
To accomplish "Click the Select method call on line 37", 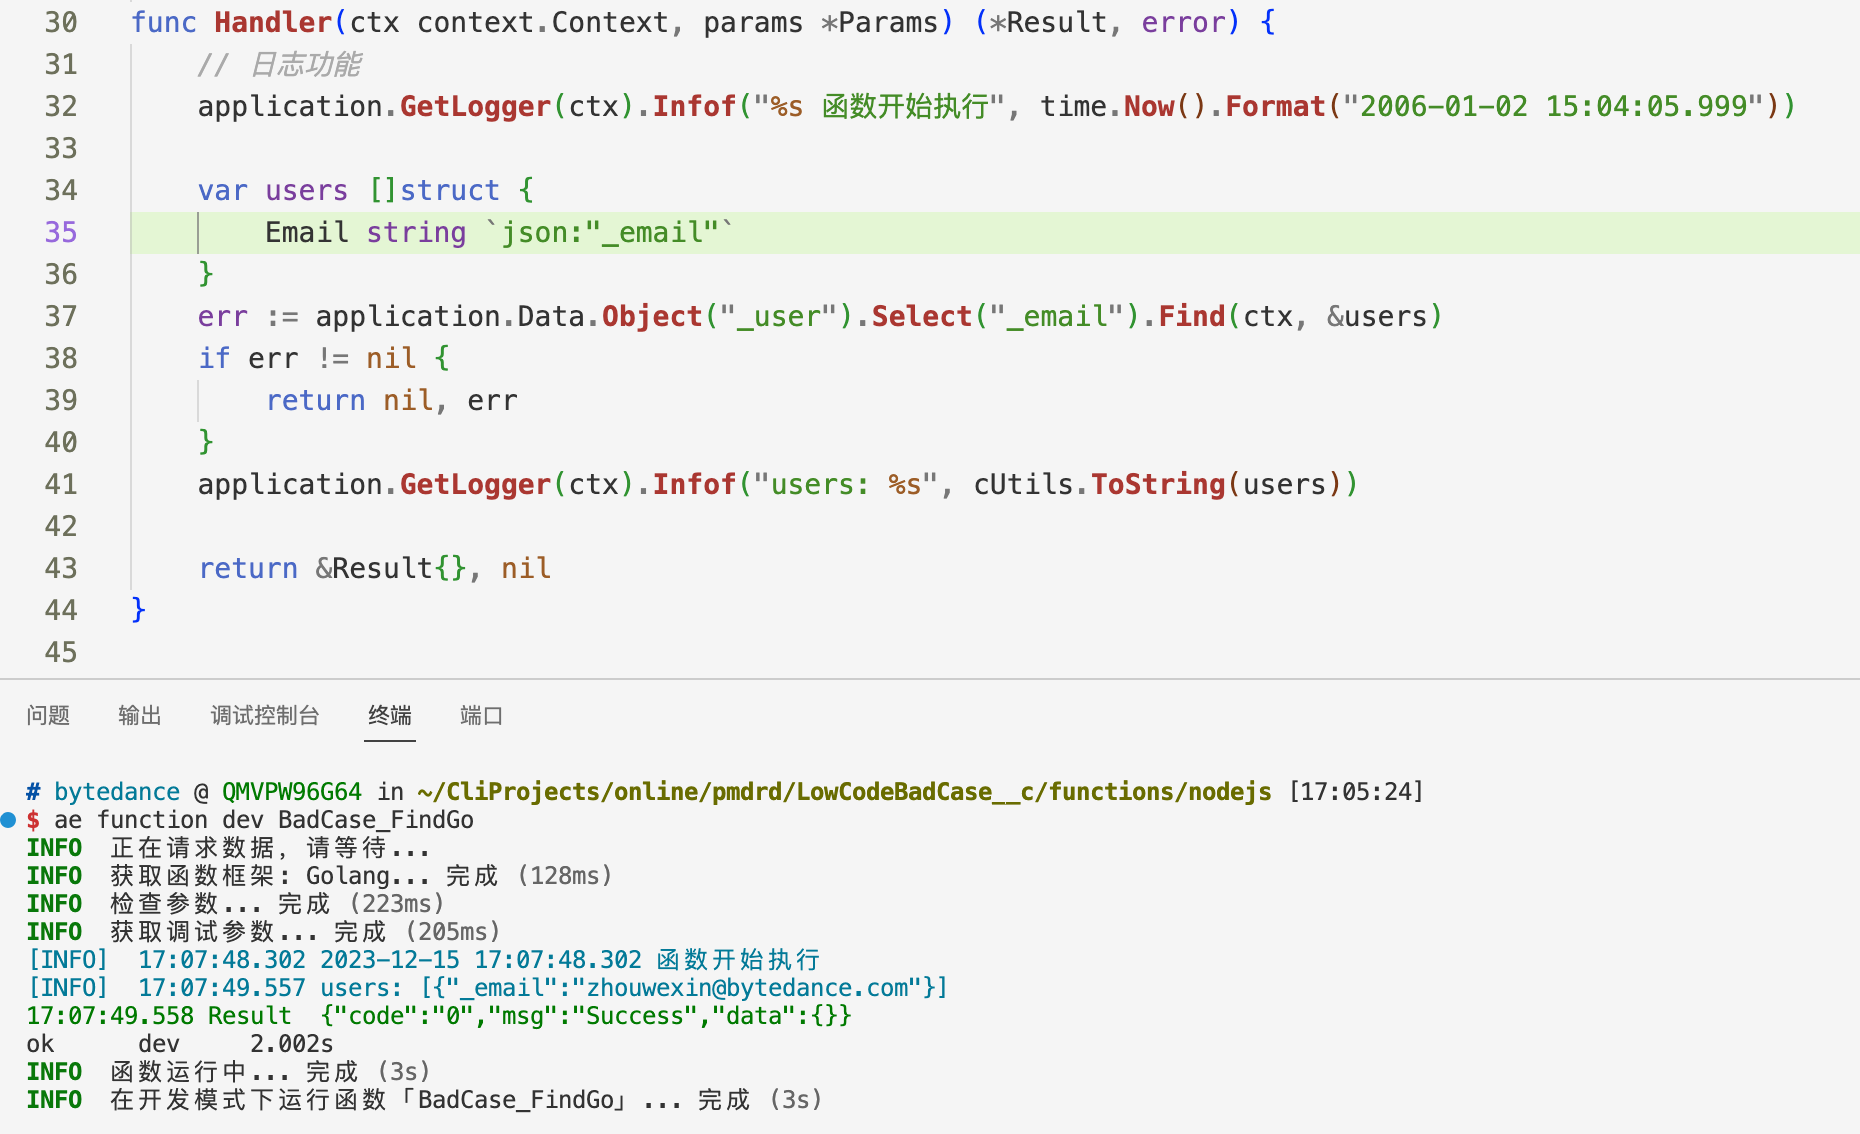I will 921,316.
